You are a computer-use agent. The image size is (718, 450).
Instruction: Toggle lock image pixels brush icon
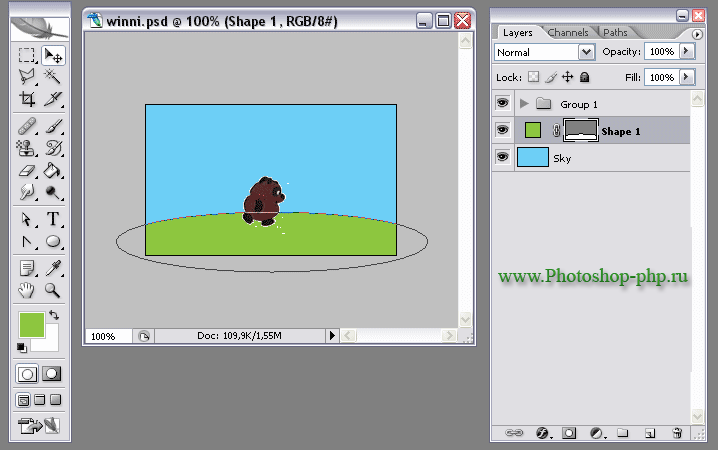click(551, 77)
